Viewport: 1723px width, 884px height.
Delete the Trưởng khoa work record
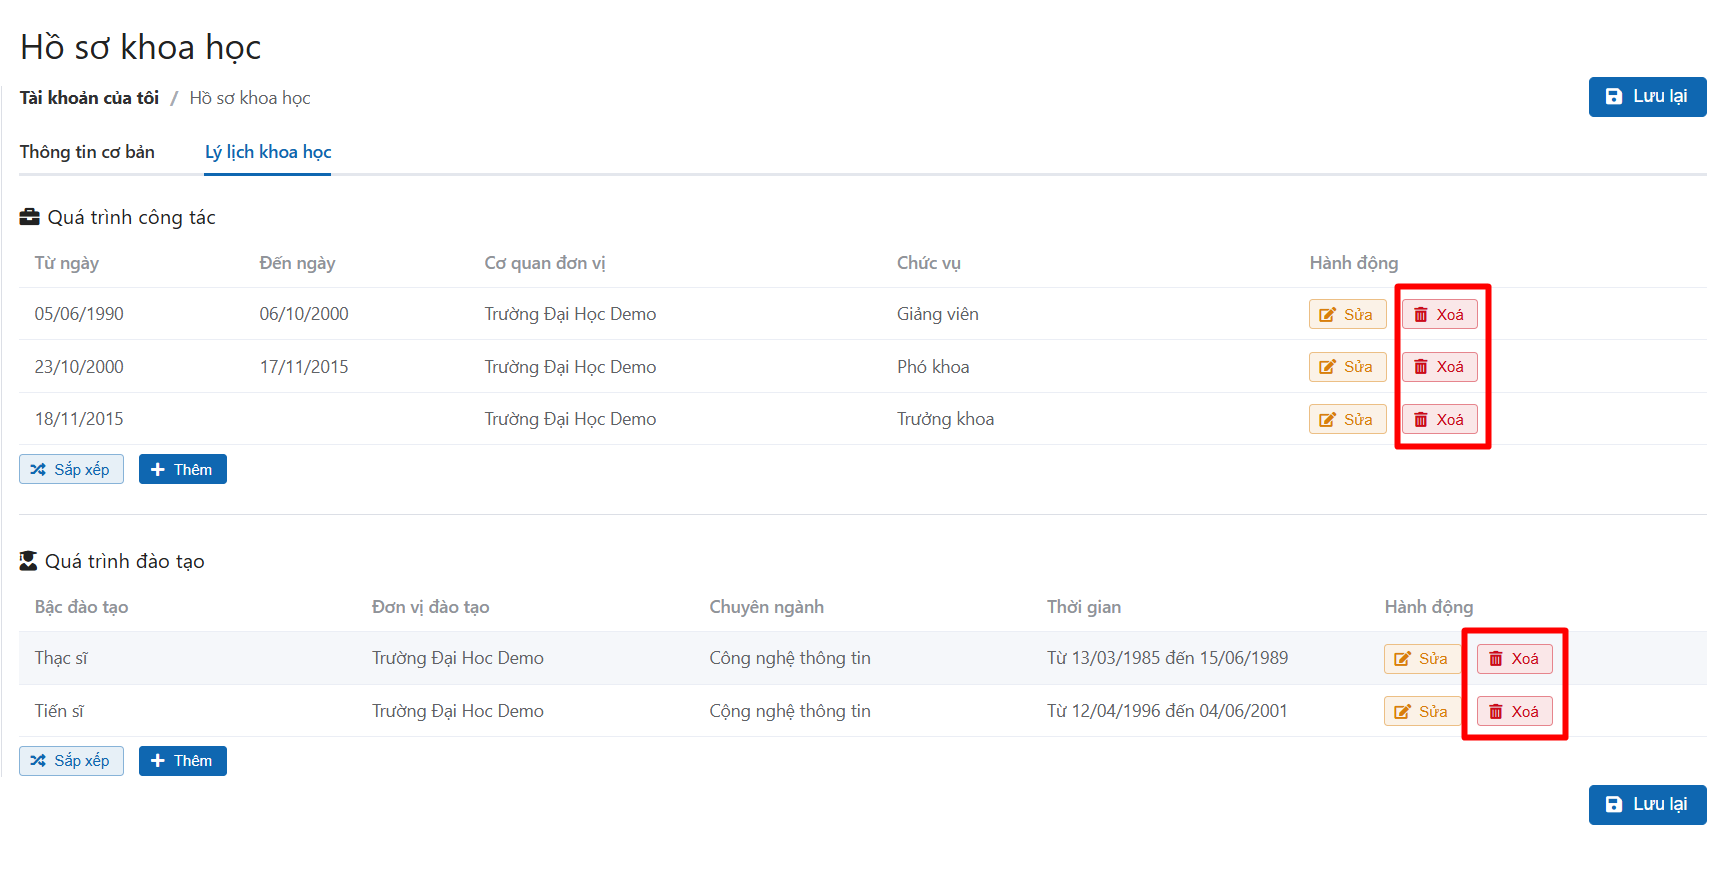pos(1438,419)
